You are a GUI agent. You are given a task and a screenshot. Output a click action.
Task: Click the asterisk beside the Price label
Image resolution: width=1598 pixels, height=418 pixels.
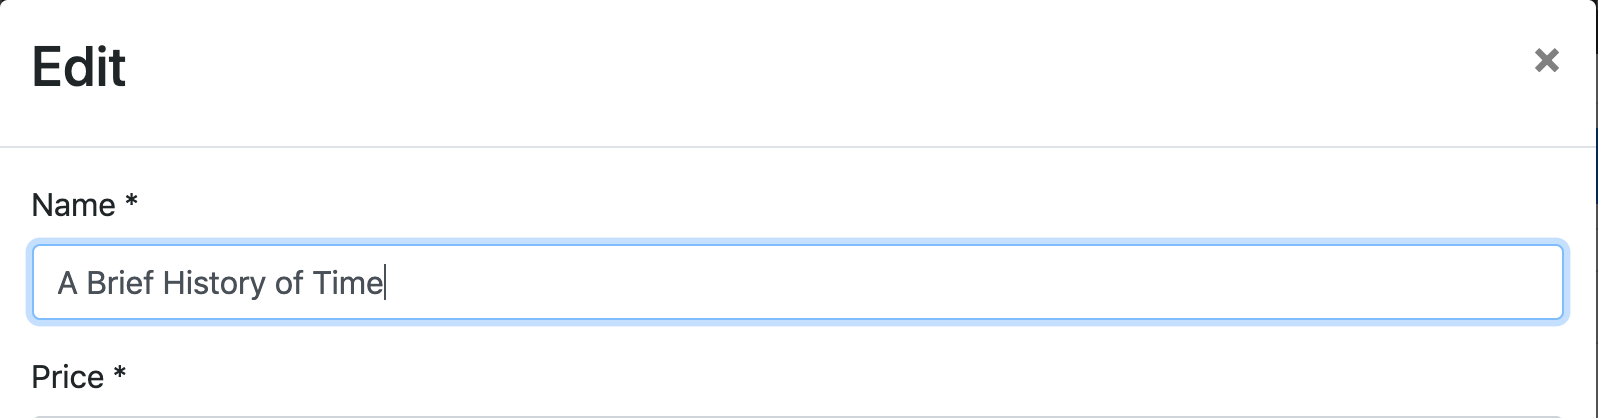(119, 375)
